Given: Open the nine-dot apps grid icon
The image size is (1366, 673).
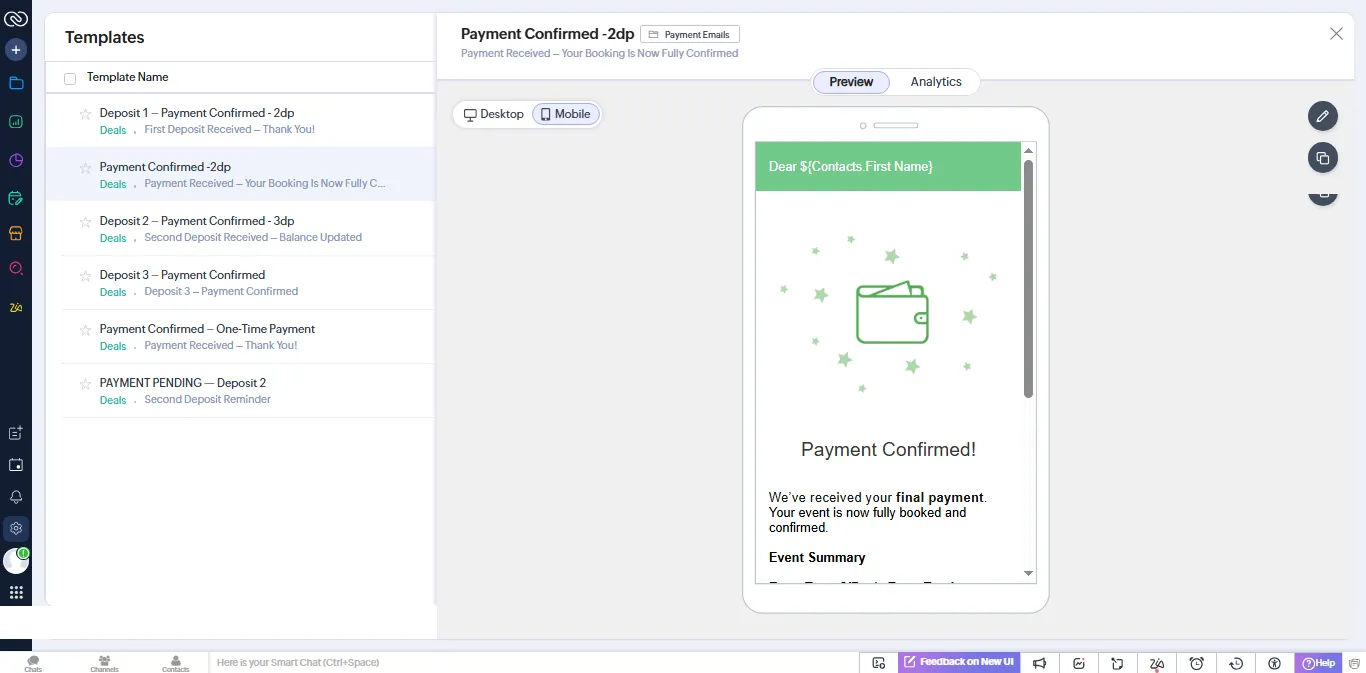Looking at the screenshot, I should coord(16,593).
